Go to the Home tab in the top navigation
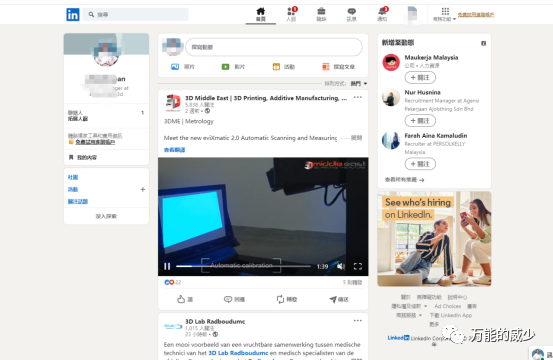 pyautogui.click(x=261, y=15)
